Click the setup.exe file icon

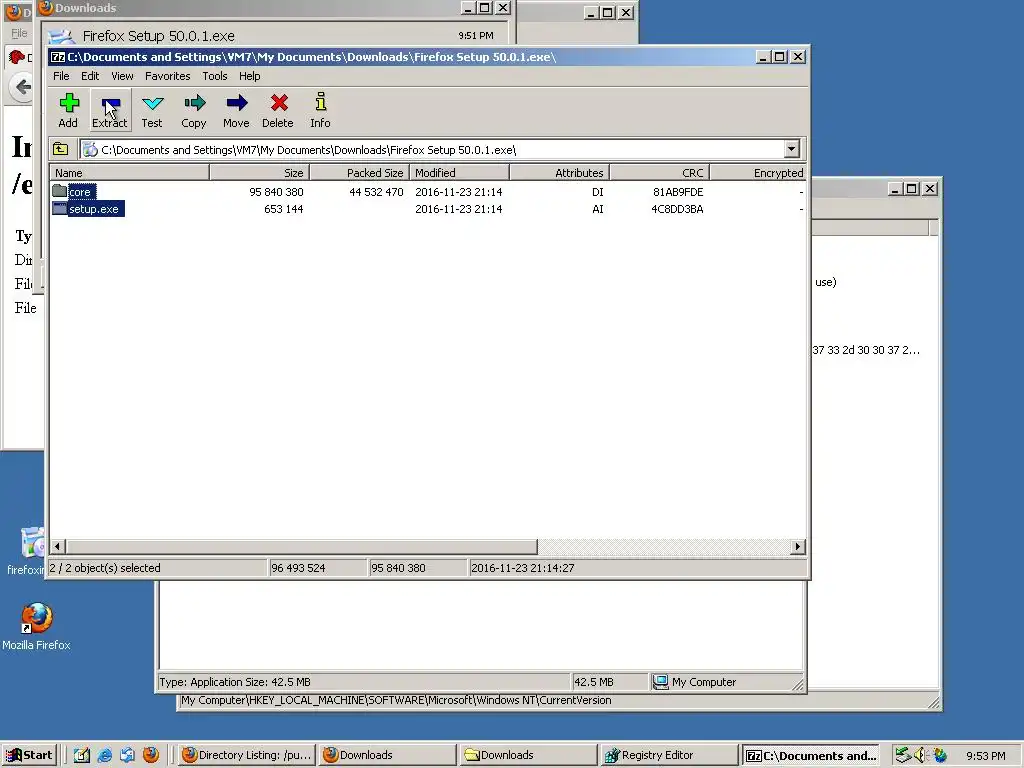(x=59, y=208)
